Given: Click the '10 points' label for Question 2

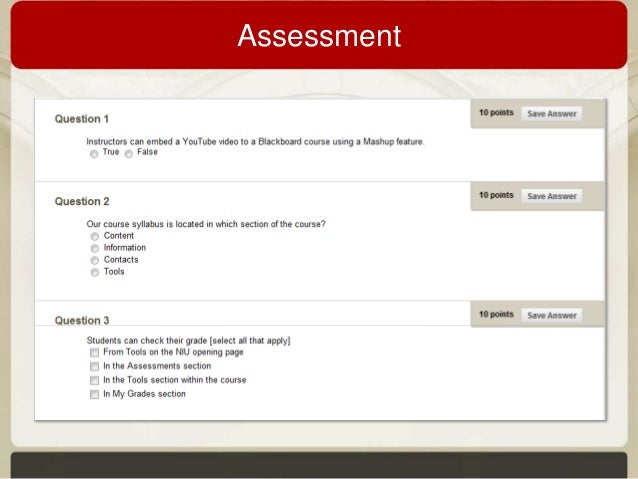Looking at the screenshot, I should click(x=496, y=195).
